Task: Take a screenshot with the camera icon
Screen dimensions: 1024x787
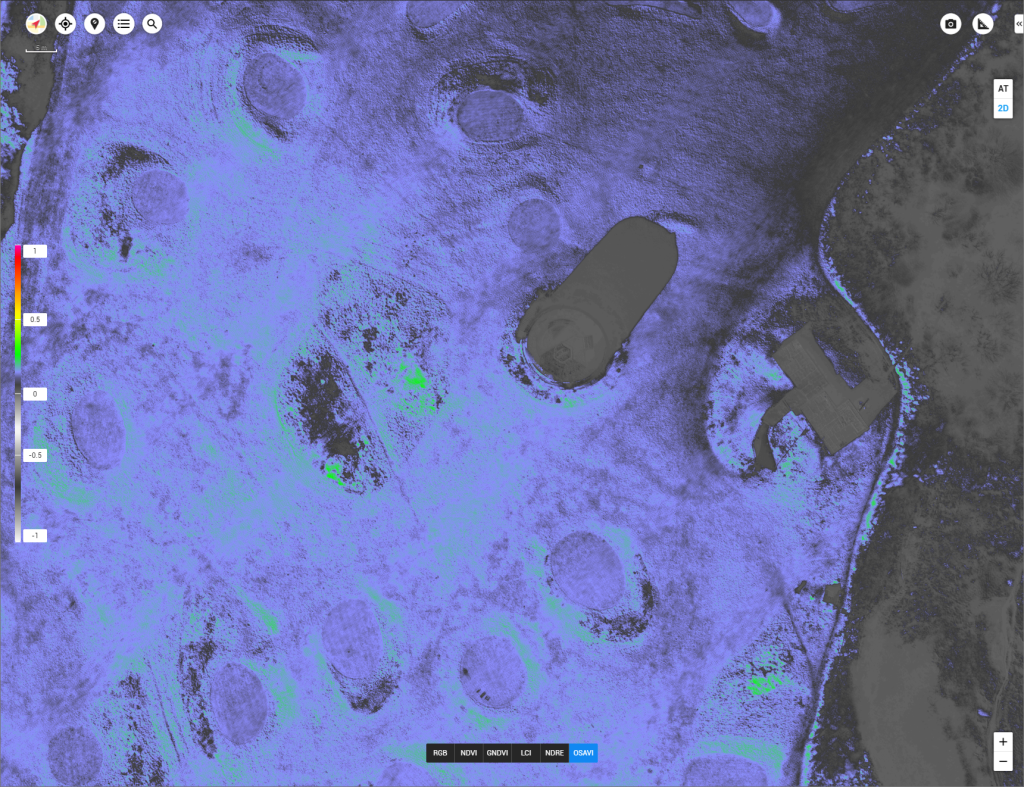Action: point(951,24)
